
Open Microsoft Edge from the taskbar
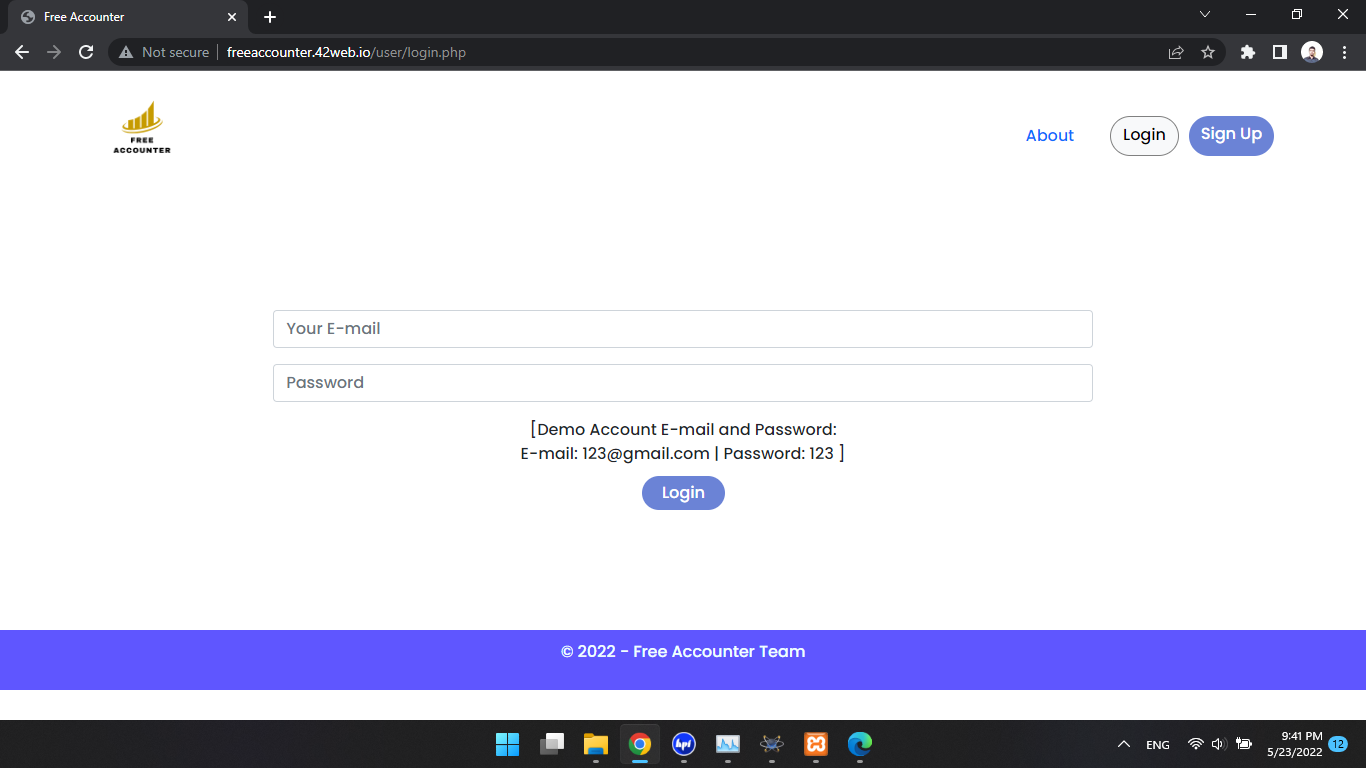pos(859,744)
